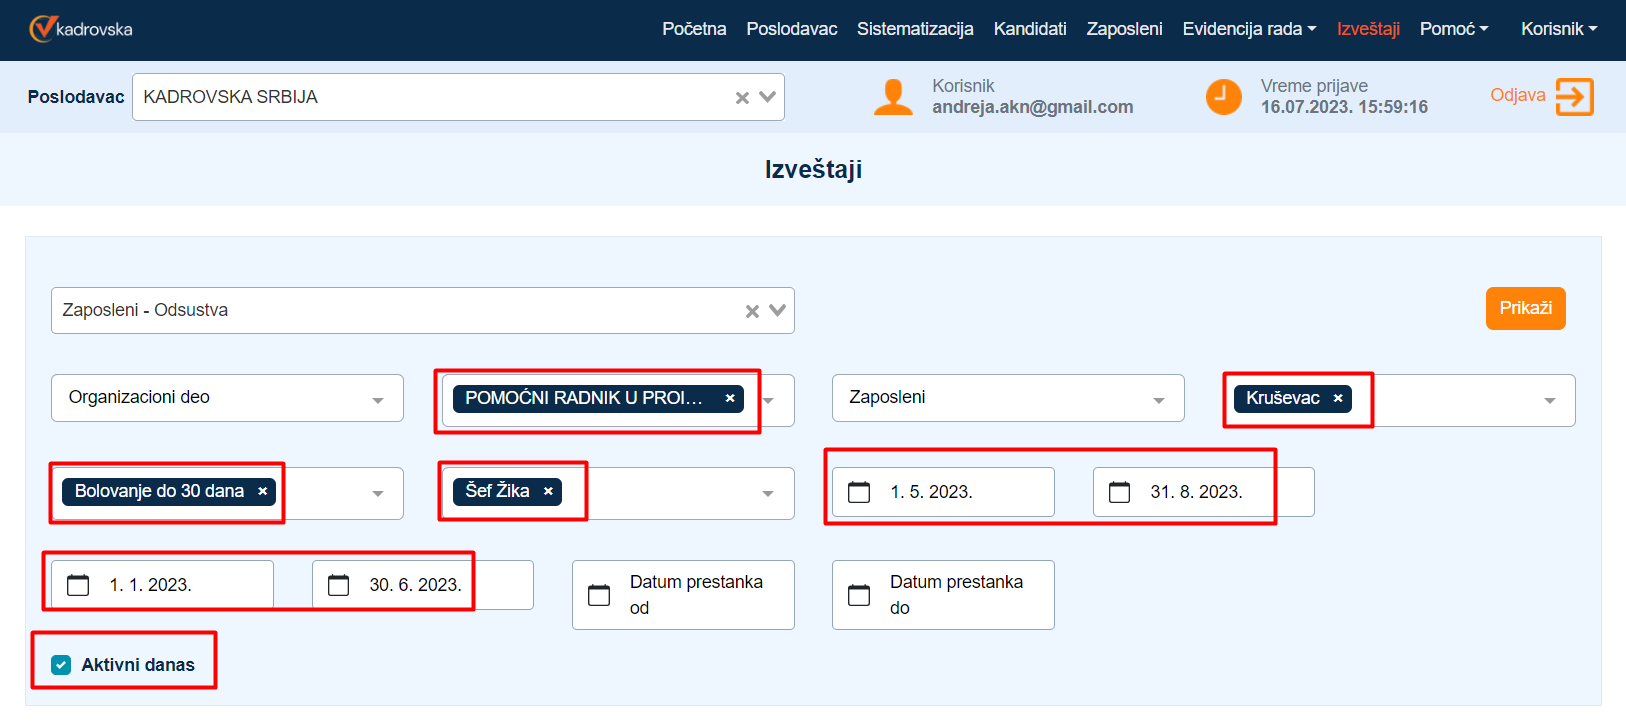This screenshot has height=725, width=1626.
Task: Remove the Bolovanje do 30 dana tag
Action: pyautogui.click(x=263, y=491)
